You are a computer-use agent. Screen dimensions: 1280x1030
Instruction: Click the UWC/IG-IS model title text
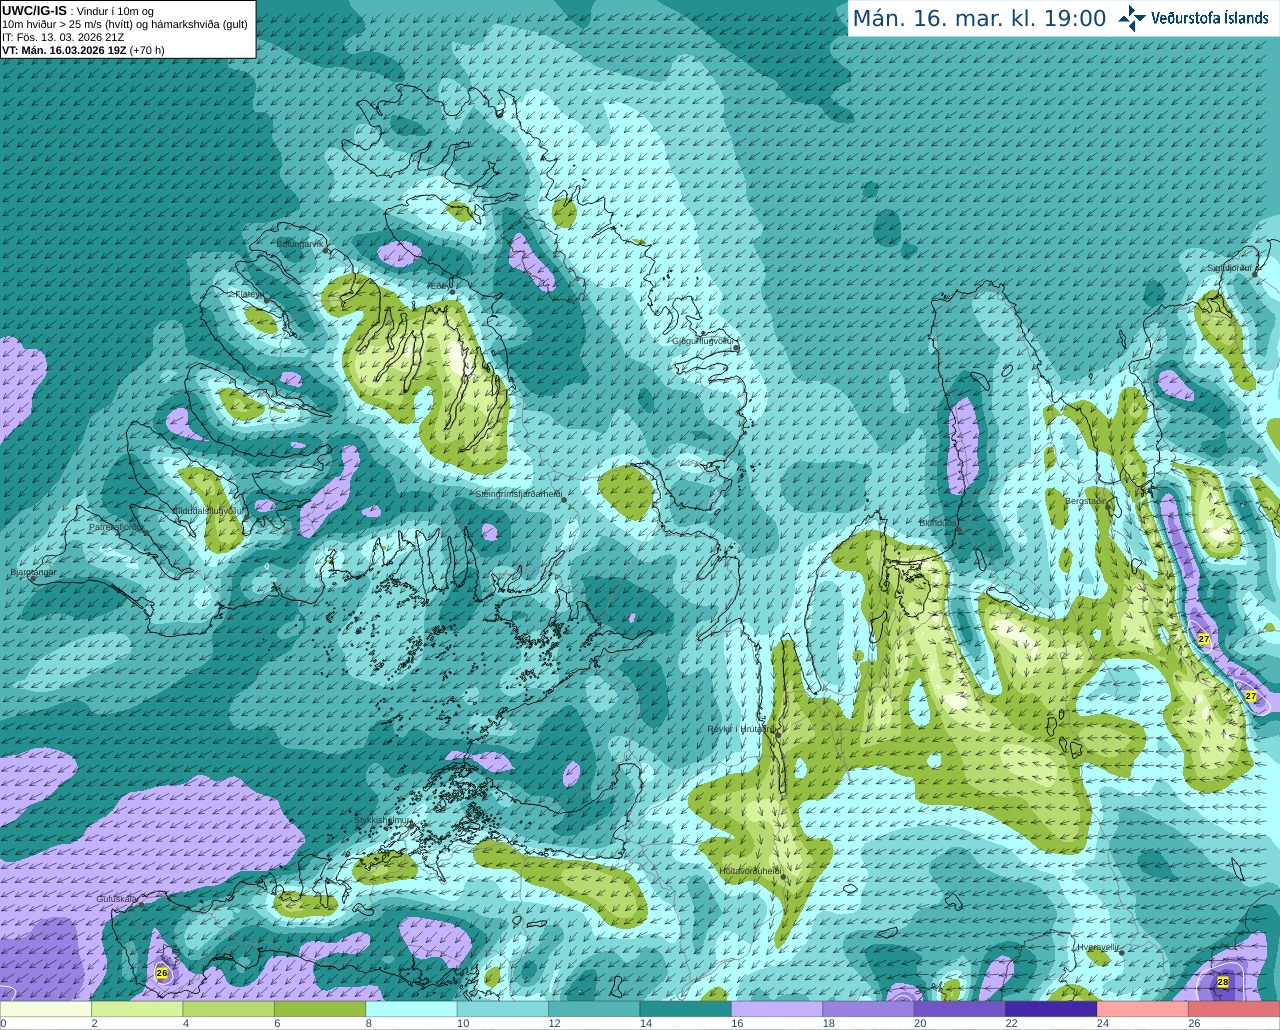pyautogui.click(x=34, y=10)
